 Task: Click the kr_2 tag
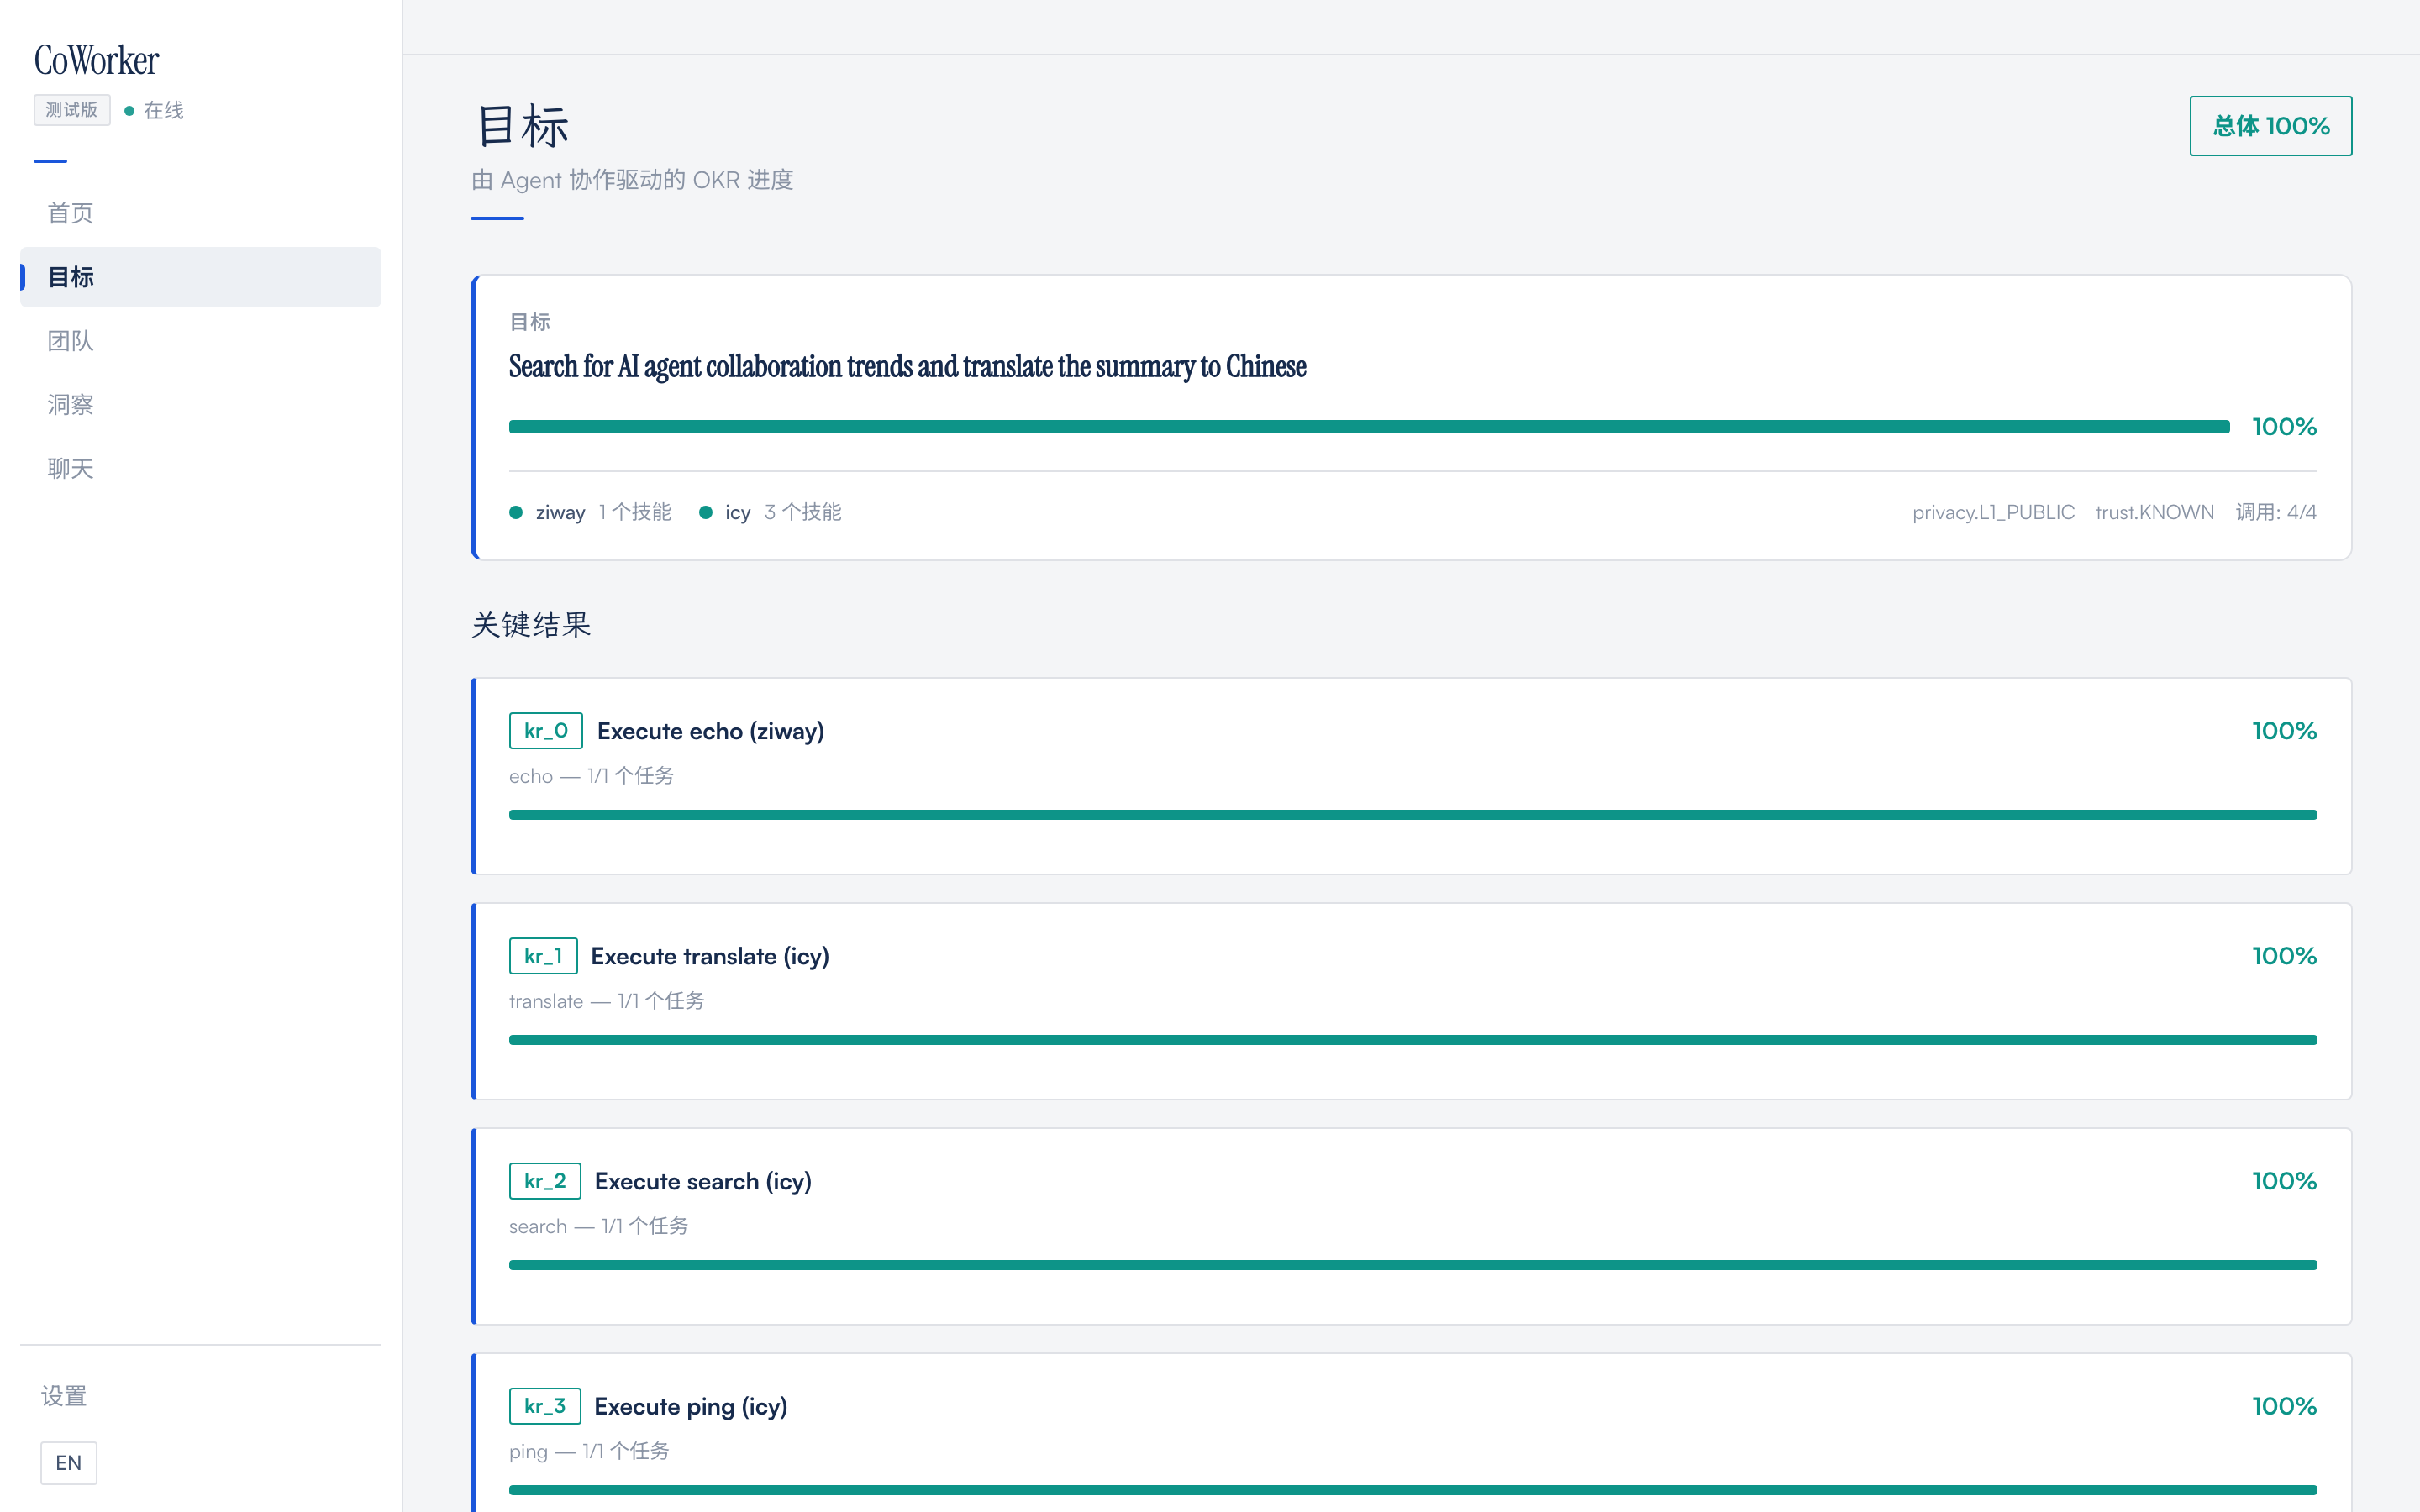(545, 1181)
